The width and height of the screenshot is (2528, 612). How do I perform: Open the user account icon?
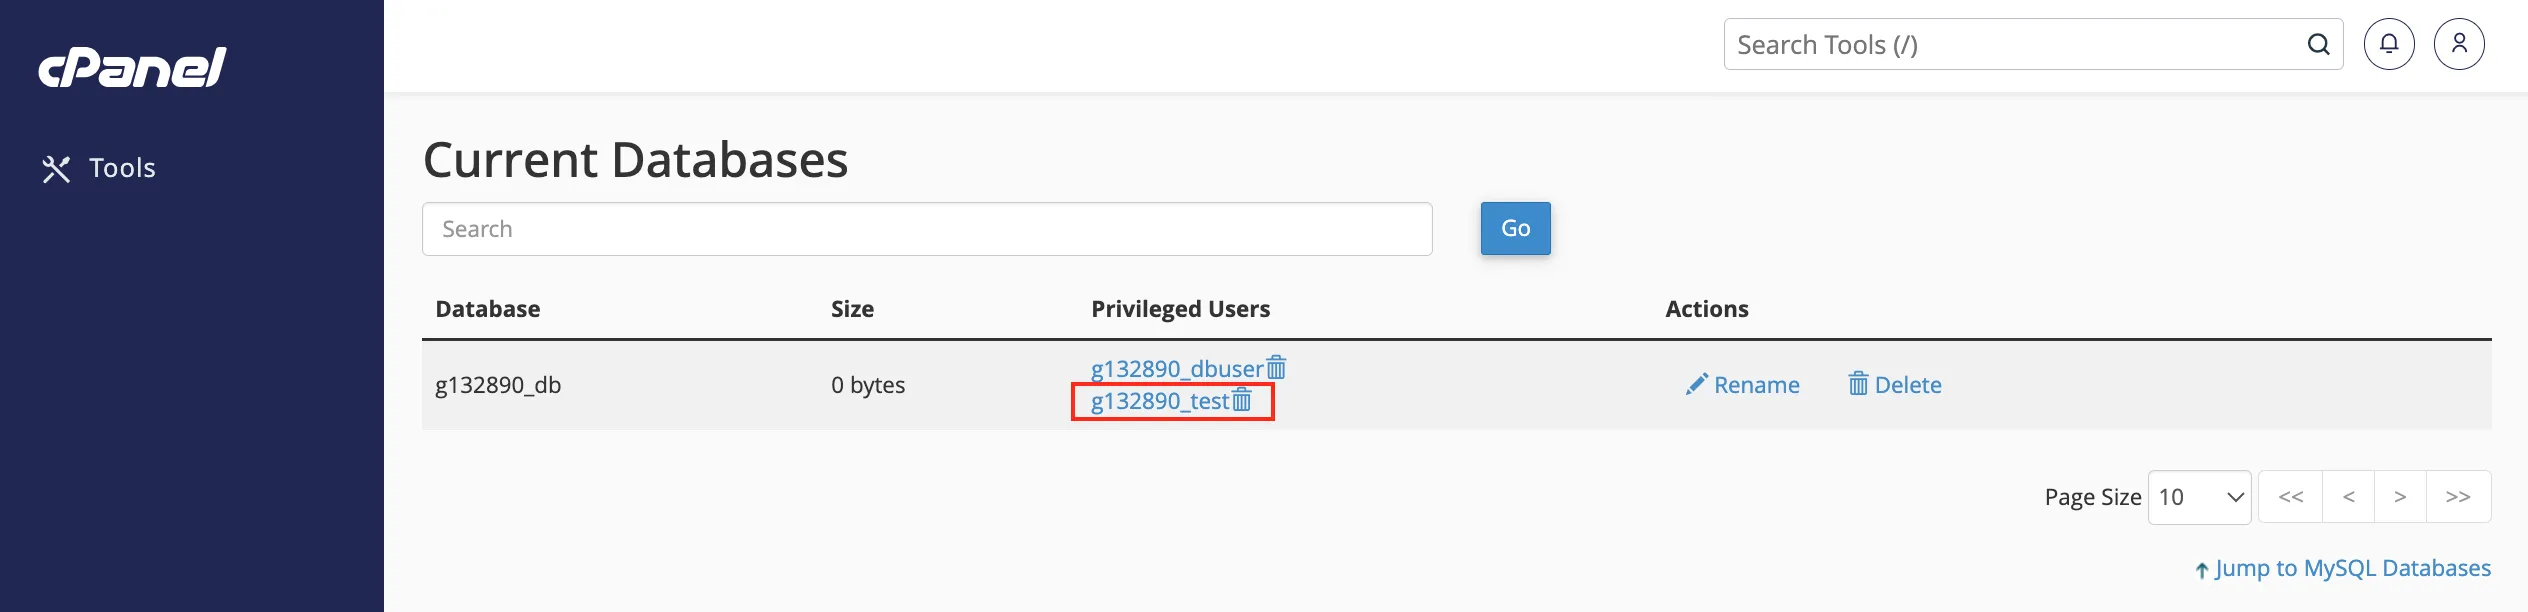point(2459,44)
